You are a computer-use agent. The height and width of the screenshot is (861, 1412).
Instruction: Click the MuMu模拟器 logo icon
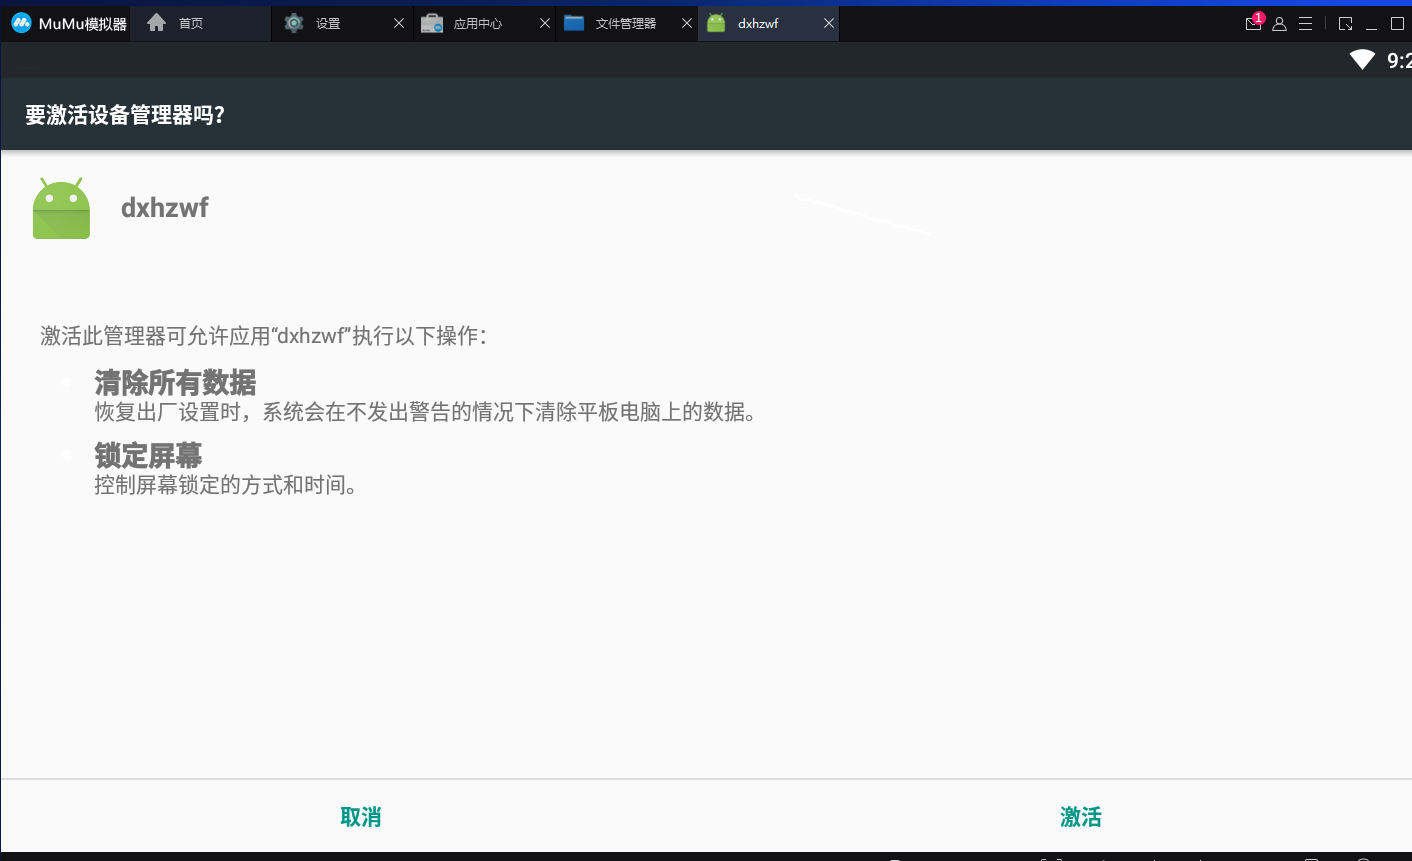[x=21, y=23]
